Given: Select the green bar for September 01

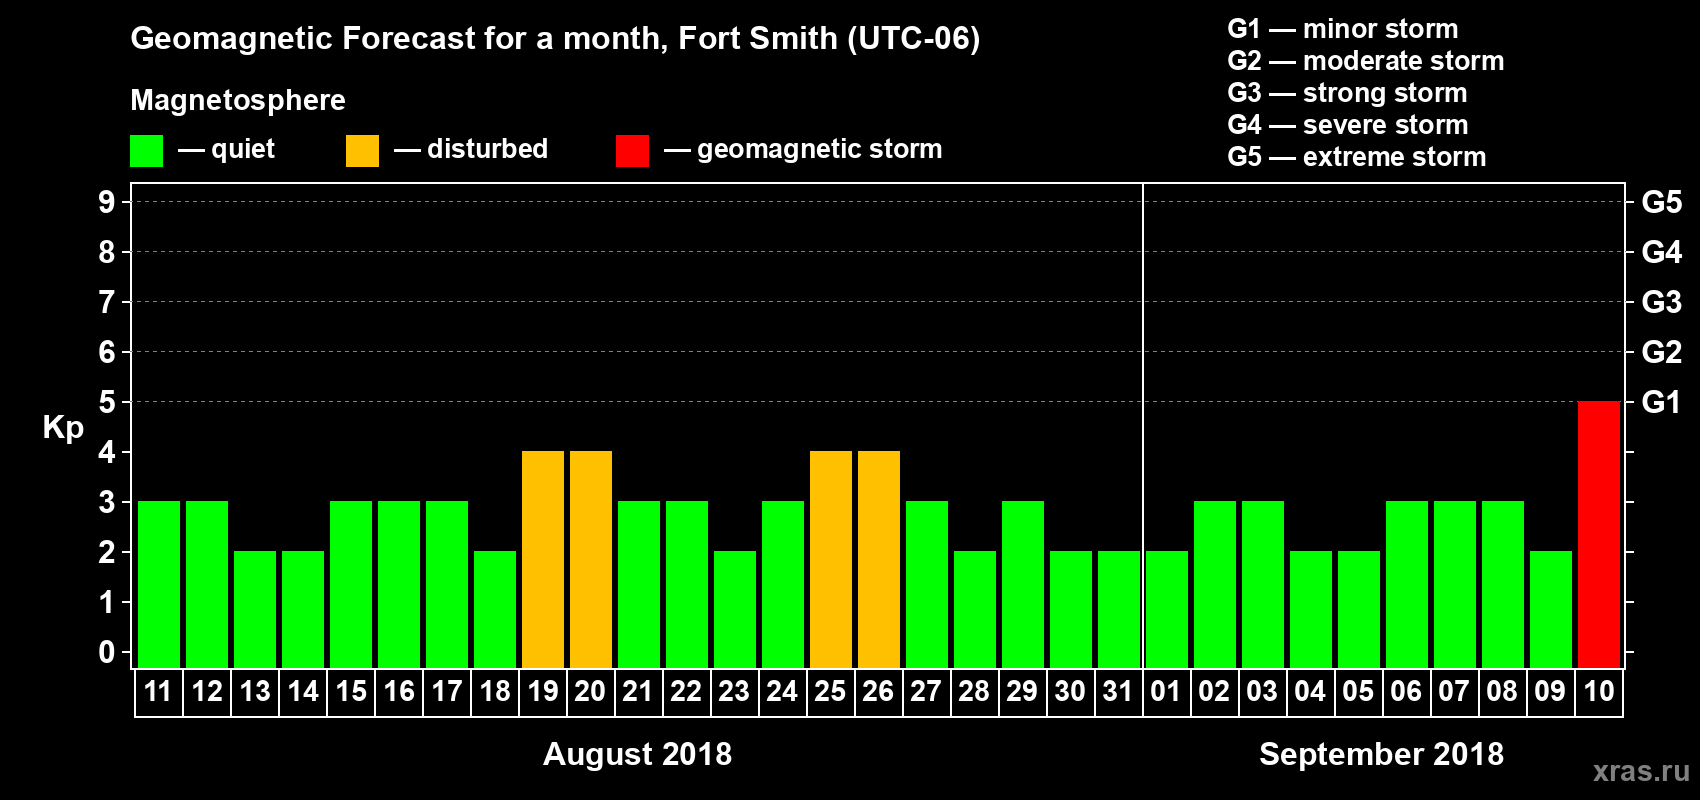Looking at the screenshot, I should [x=1166, y=609].
